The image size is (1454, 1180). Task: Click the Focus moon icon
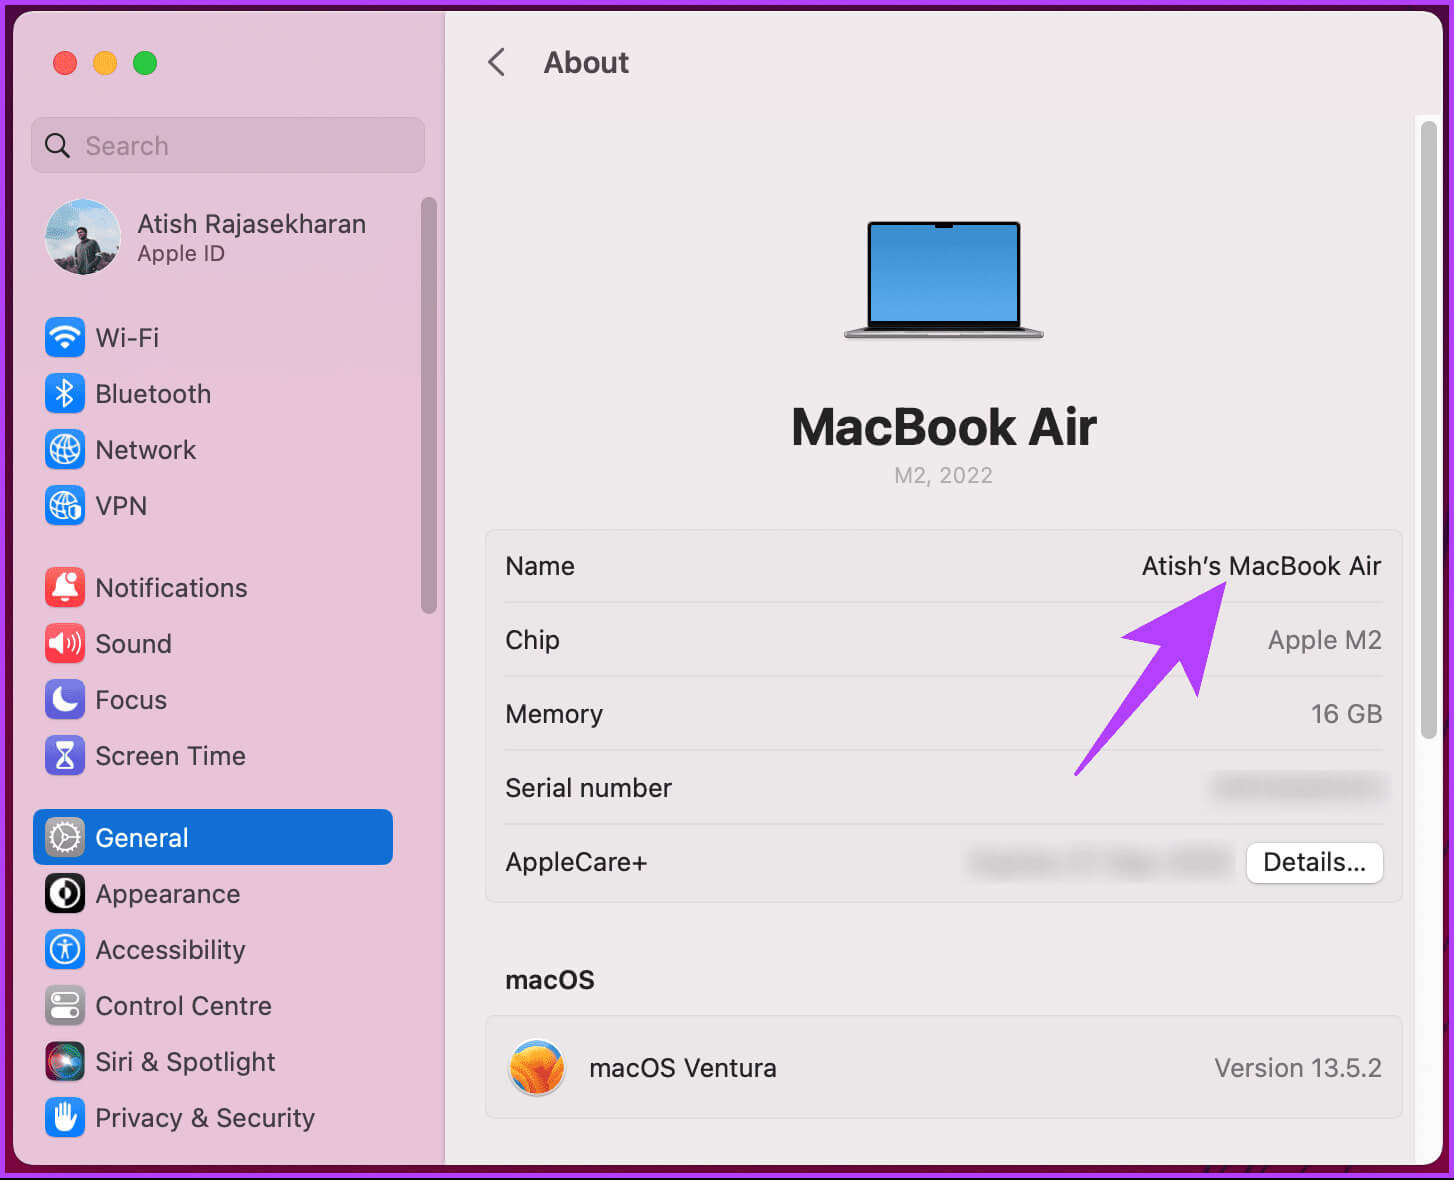coord(65,699)
